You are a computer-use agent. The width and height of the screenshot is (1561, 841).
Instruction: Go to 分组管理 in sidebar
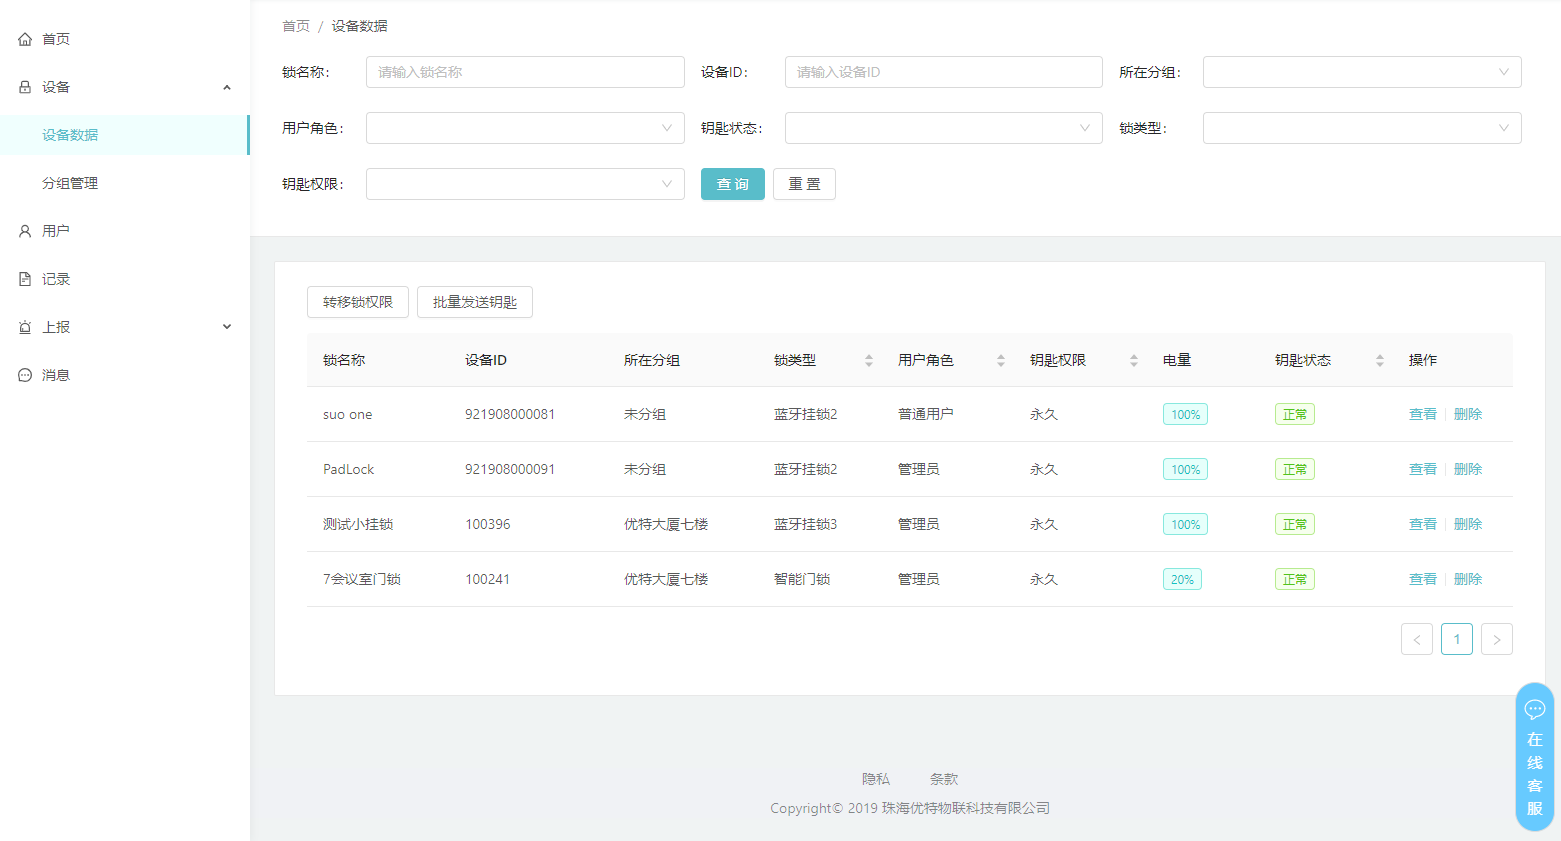[70, 183]
